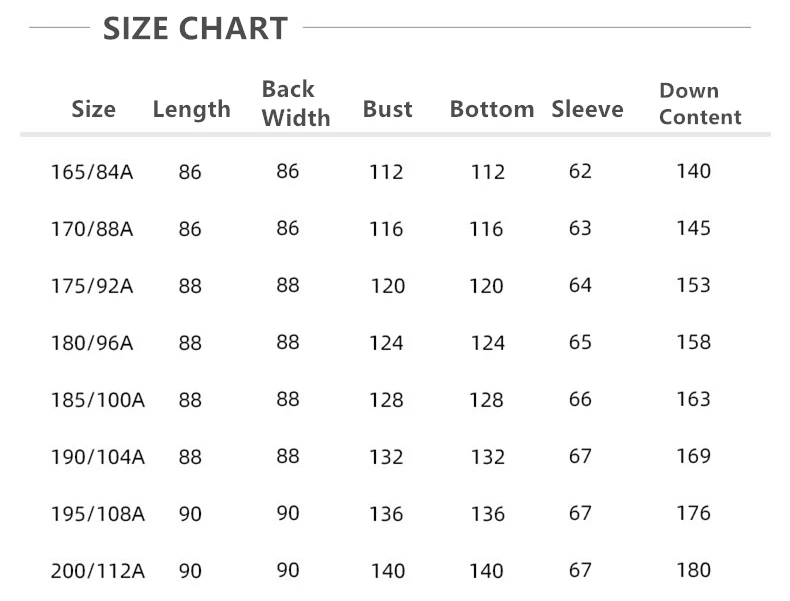The image size is (790, 601).
Task: Click the Down Content value 180
Action: 693,570
